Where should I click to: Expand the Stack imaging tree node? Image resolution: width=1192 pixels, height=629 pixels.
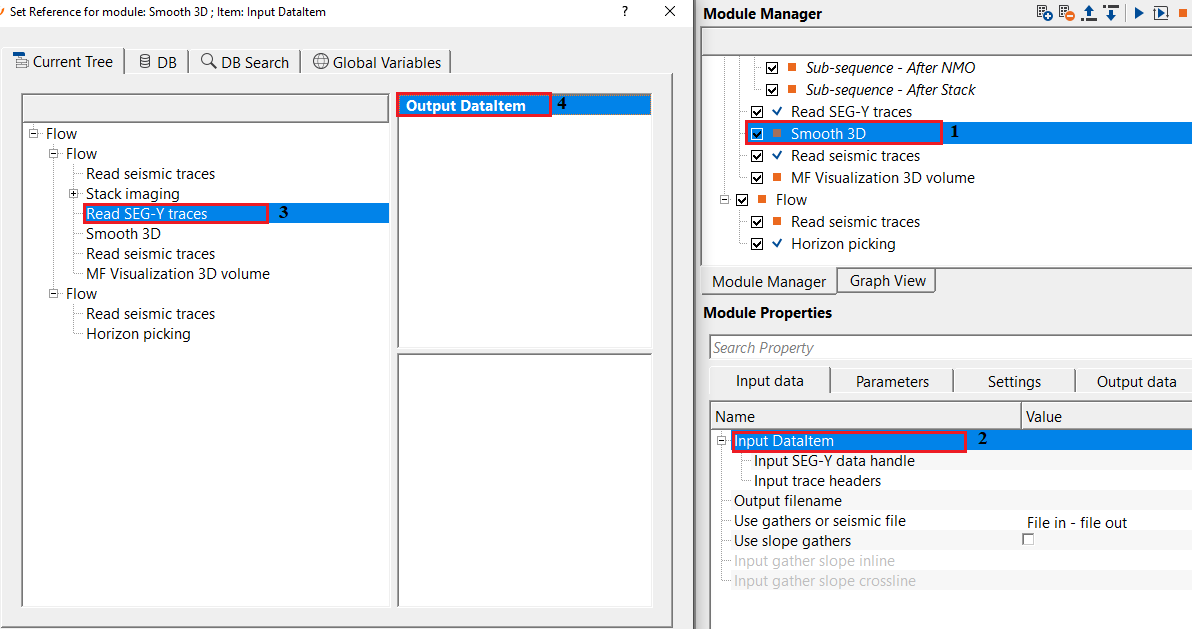74,193
